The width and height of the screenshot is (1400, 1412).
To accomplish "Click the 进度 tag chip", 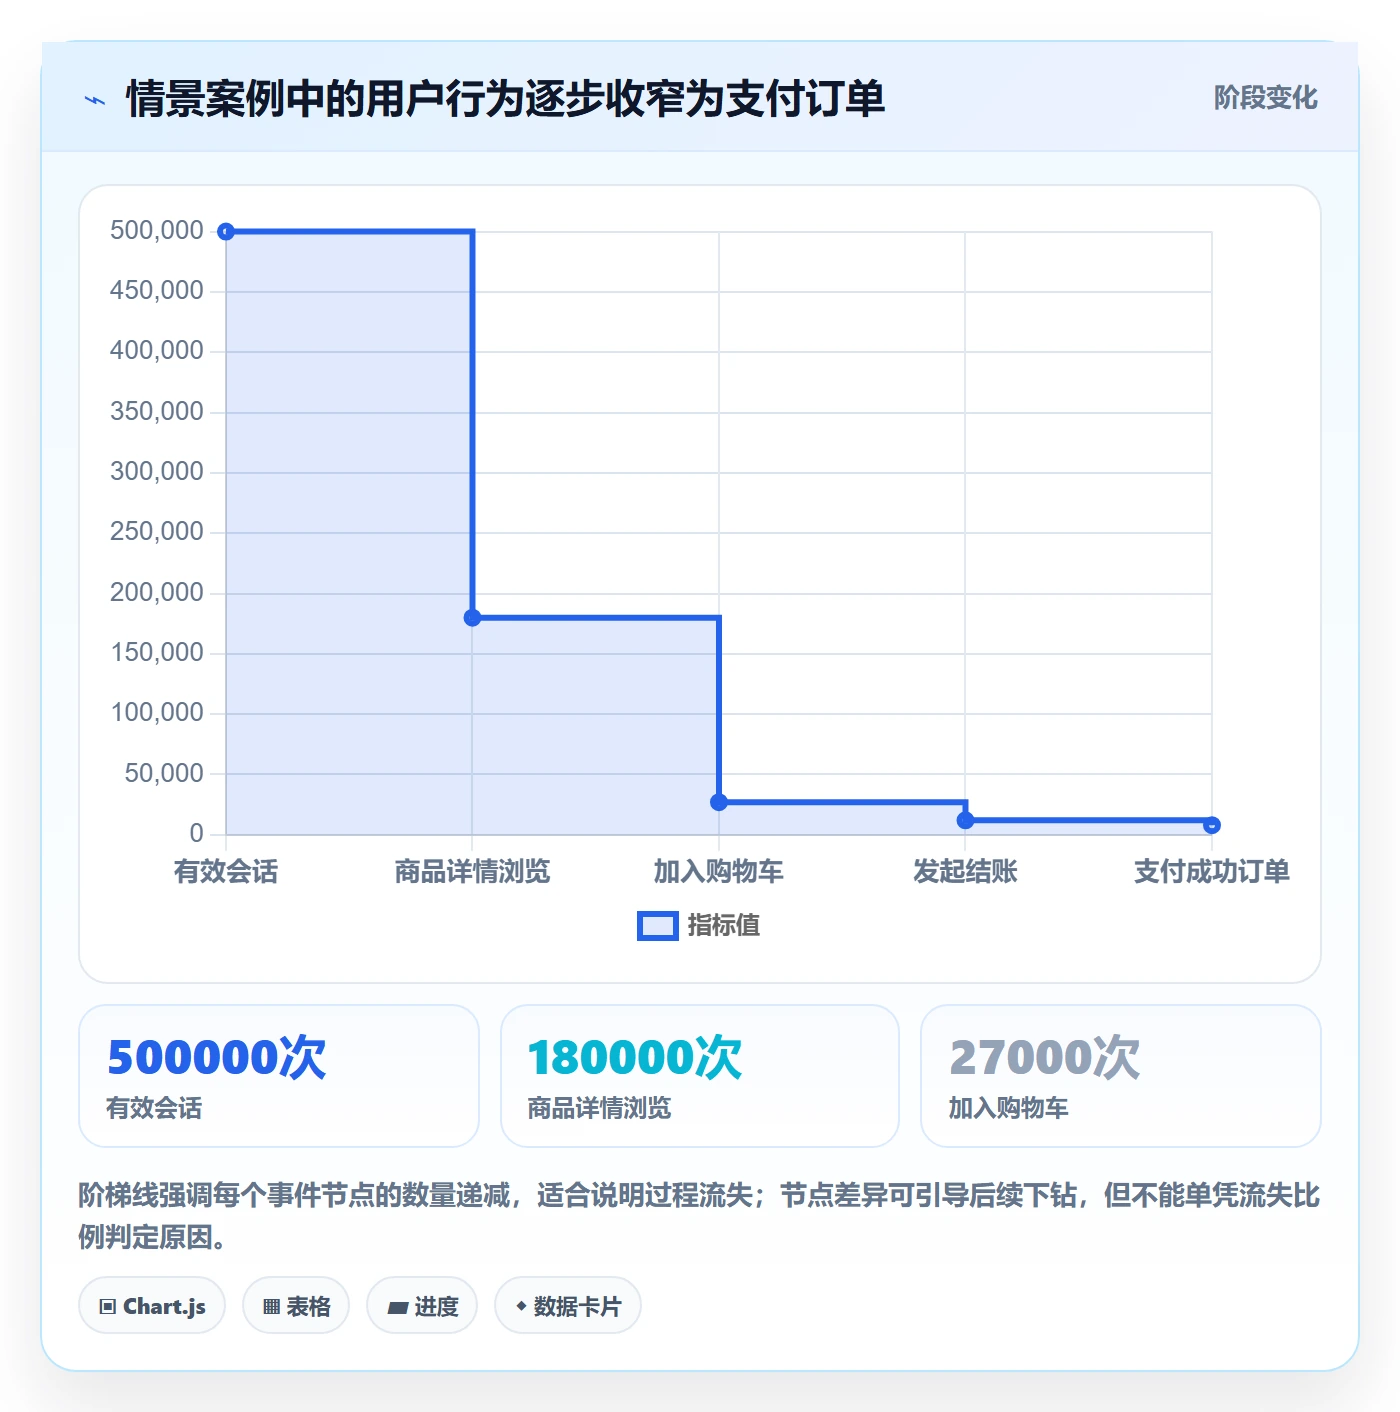I will pyautogui.click(x=422, y=1306).
